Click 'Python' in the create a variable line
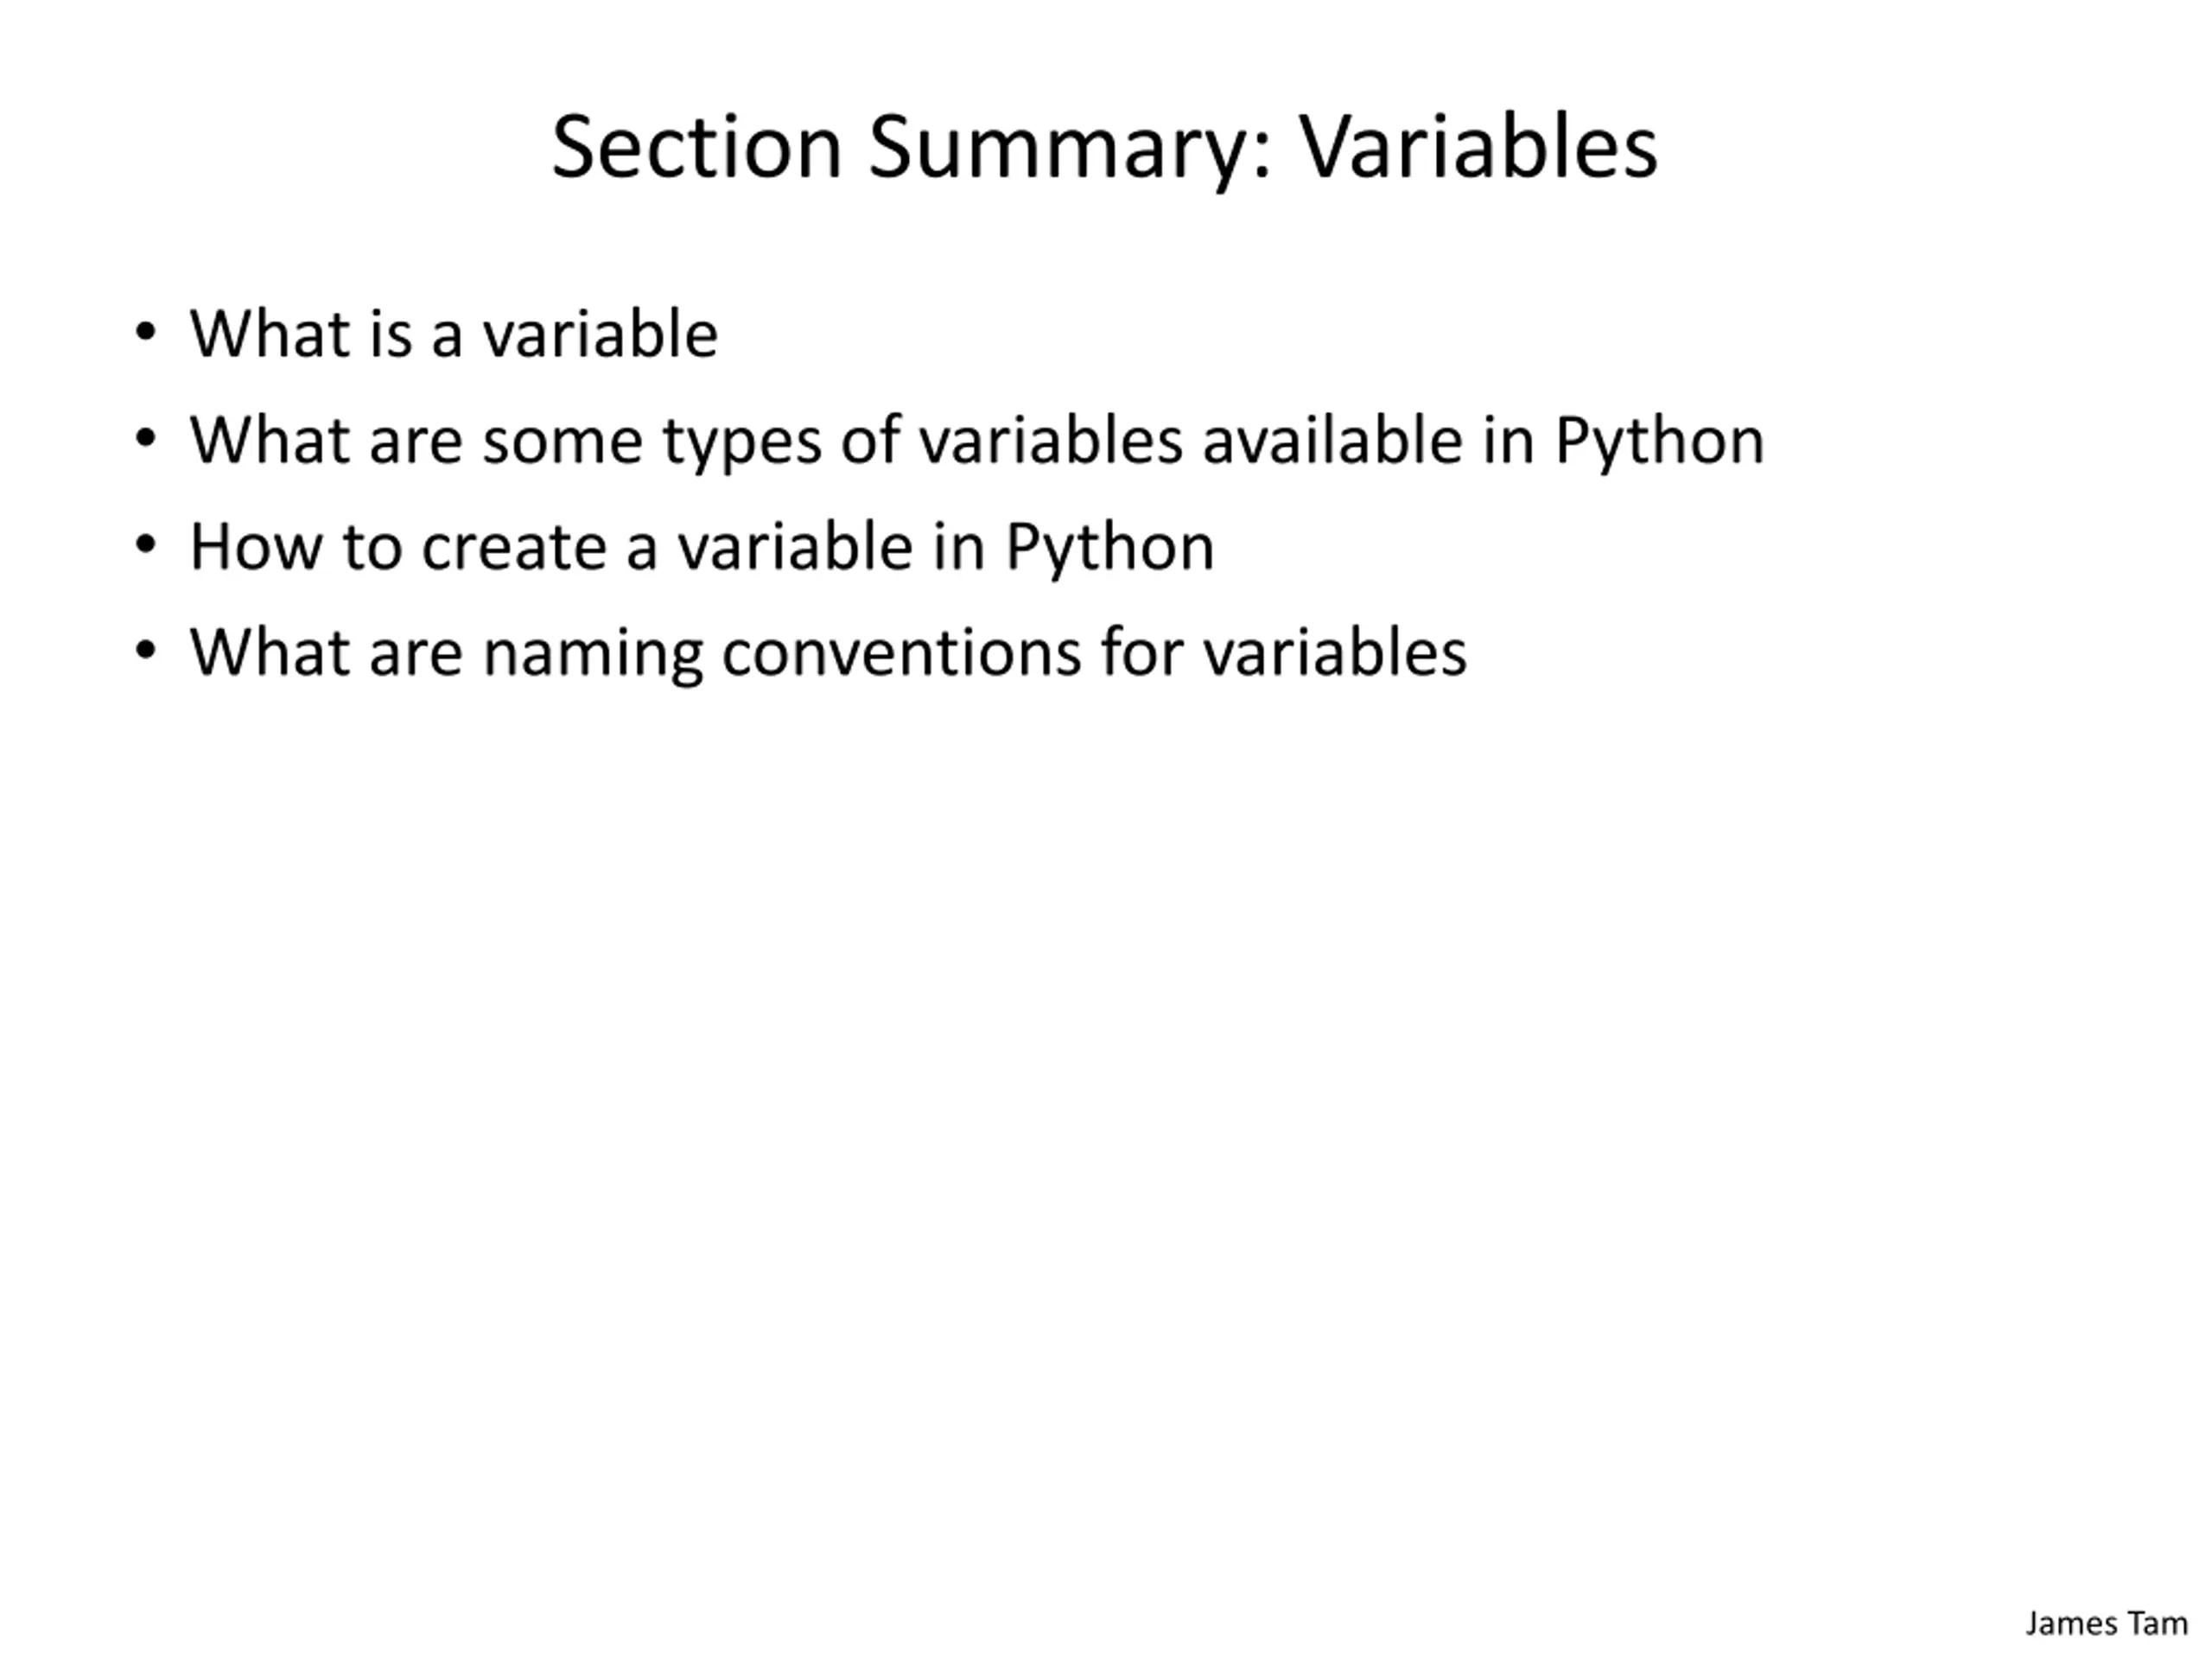Screen dimensions: 2212x1659 (x=1110, y=547)
